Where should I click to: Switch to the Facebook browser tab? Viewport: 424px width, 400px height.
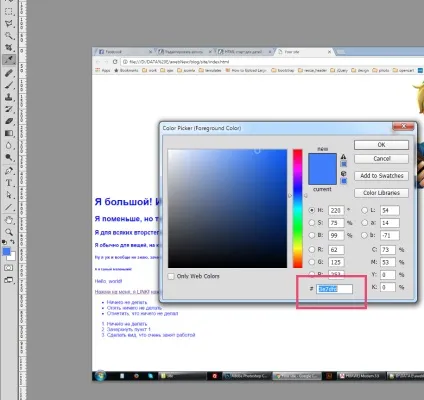point(124,52)
